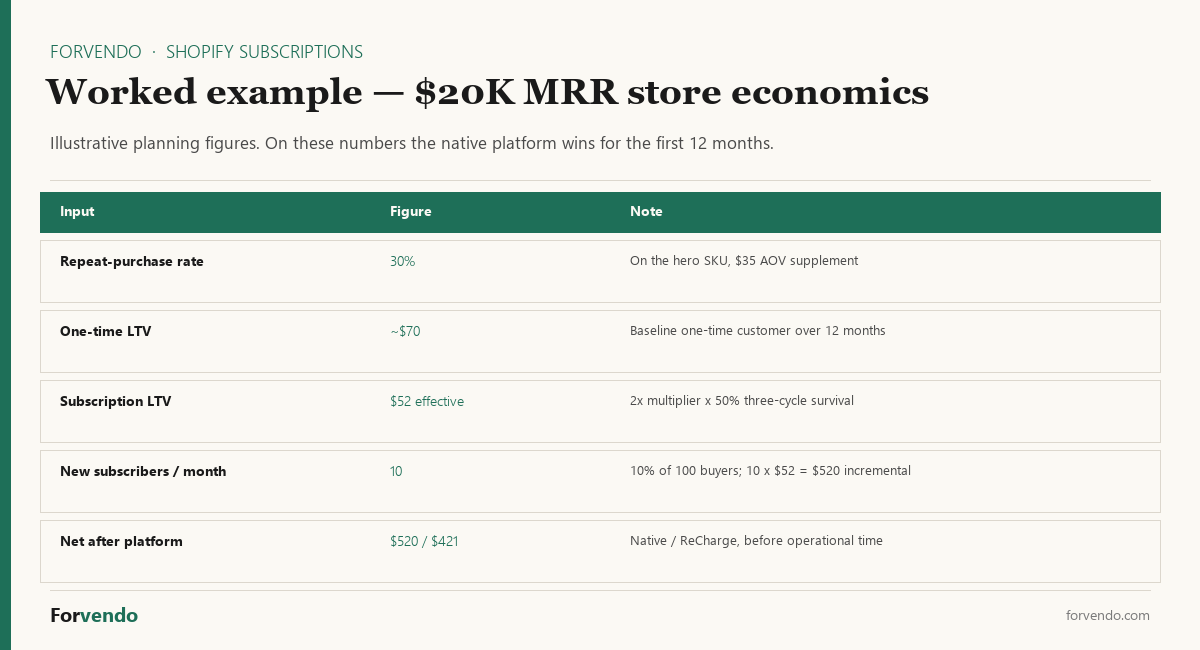Screen dimensions: 1200x650
Task: Click the 'Illustrative planning figures' subtitle sentence
Action: [412, 143]
